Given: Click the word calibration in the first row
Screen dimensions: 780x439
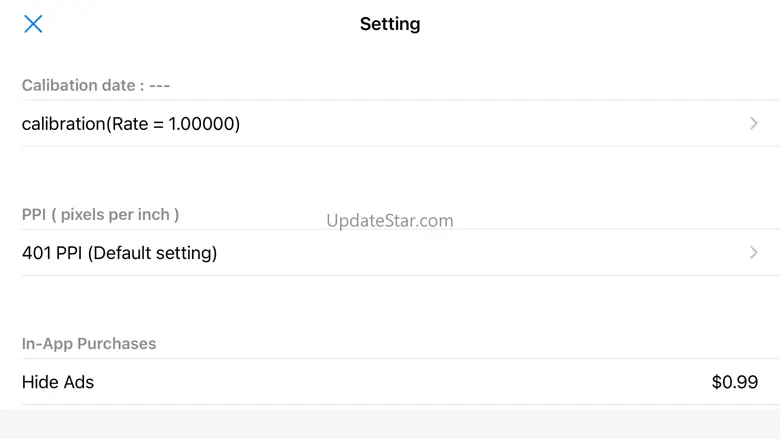Looking at the screenshot, I should [x=62, y=124].
